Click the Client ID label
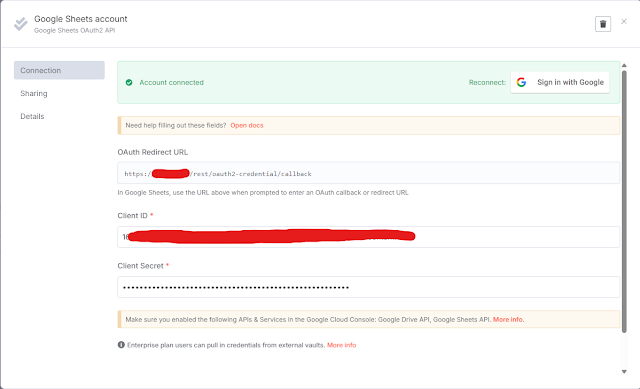The image size is (640, 389). tap(132, 216)
